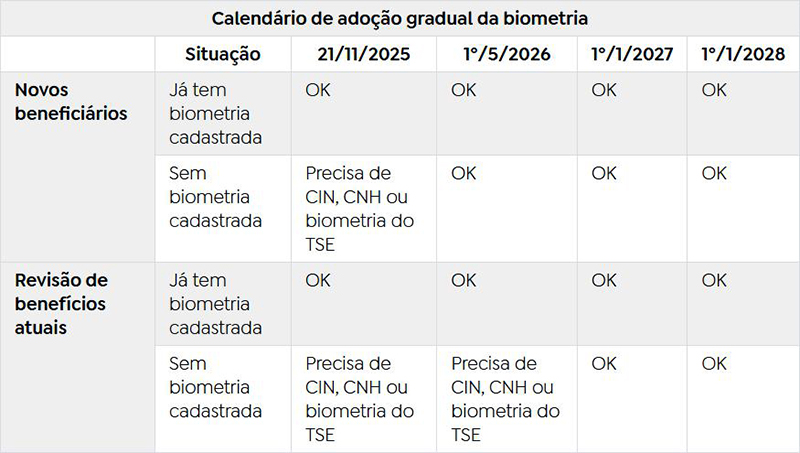
Task: Select the Situação column header
Action: point(223,54)
